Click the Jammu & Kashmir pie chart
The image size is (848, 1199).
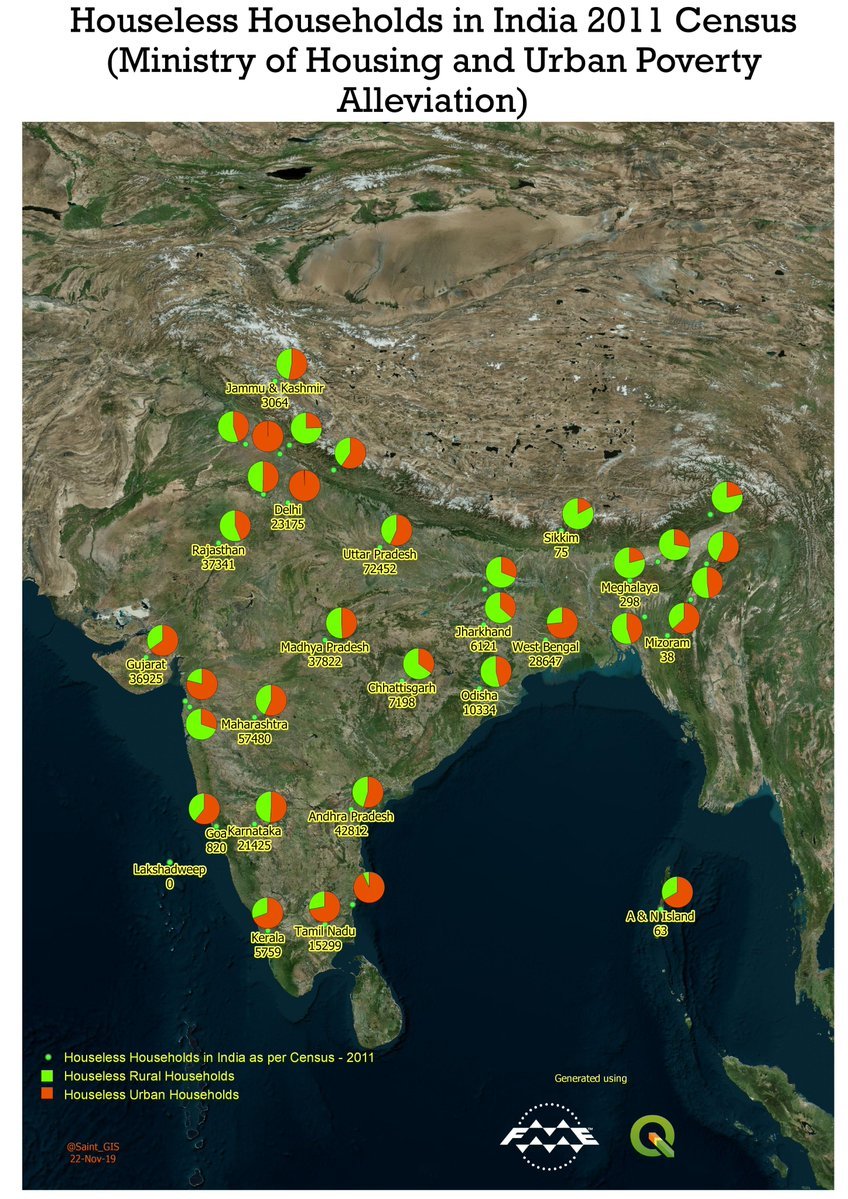point(291,365)
